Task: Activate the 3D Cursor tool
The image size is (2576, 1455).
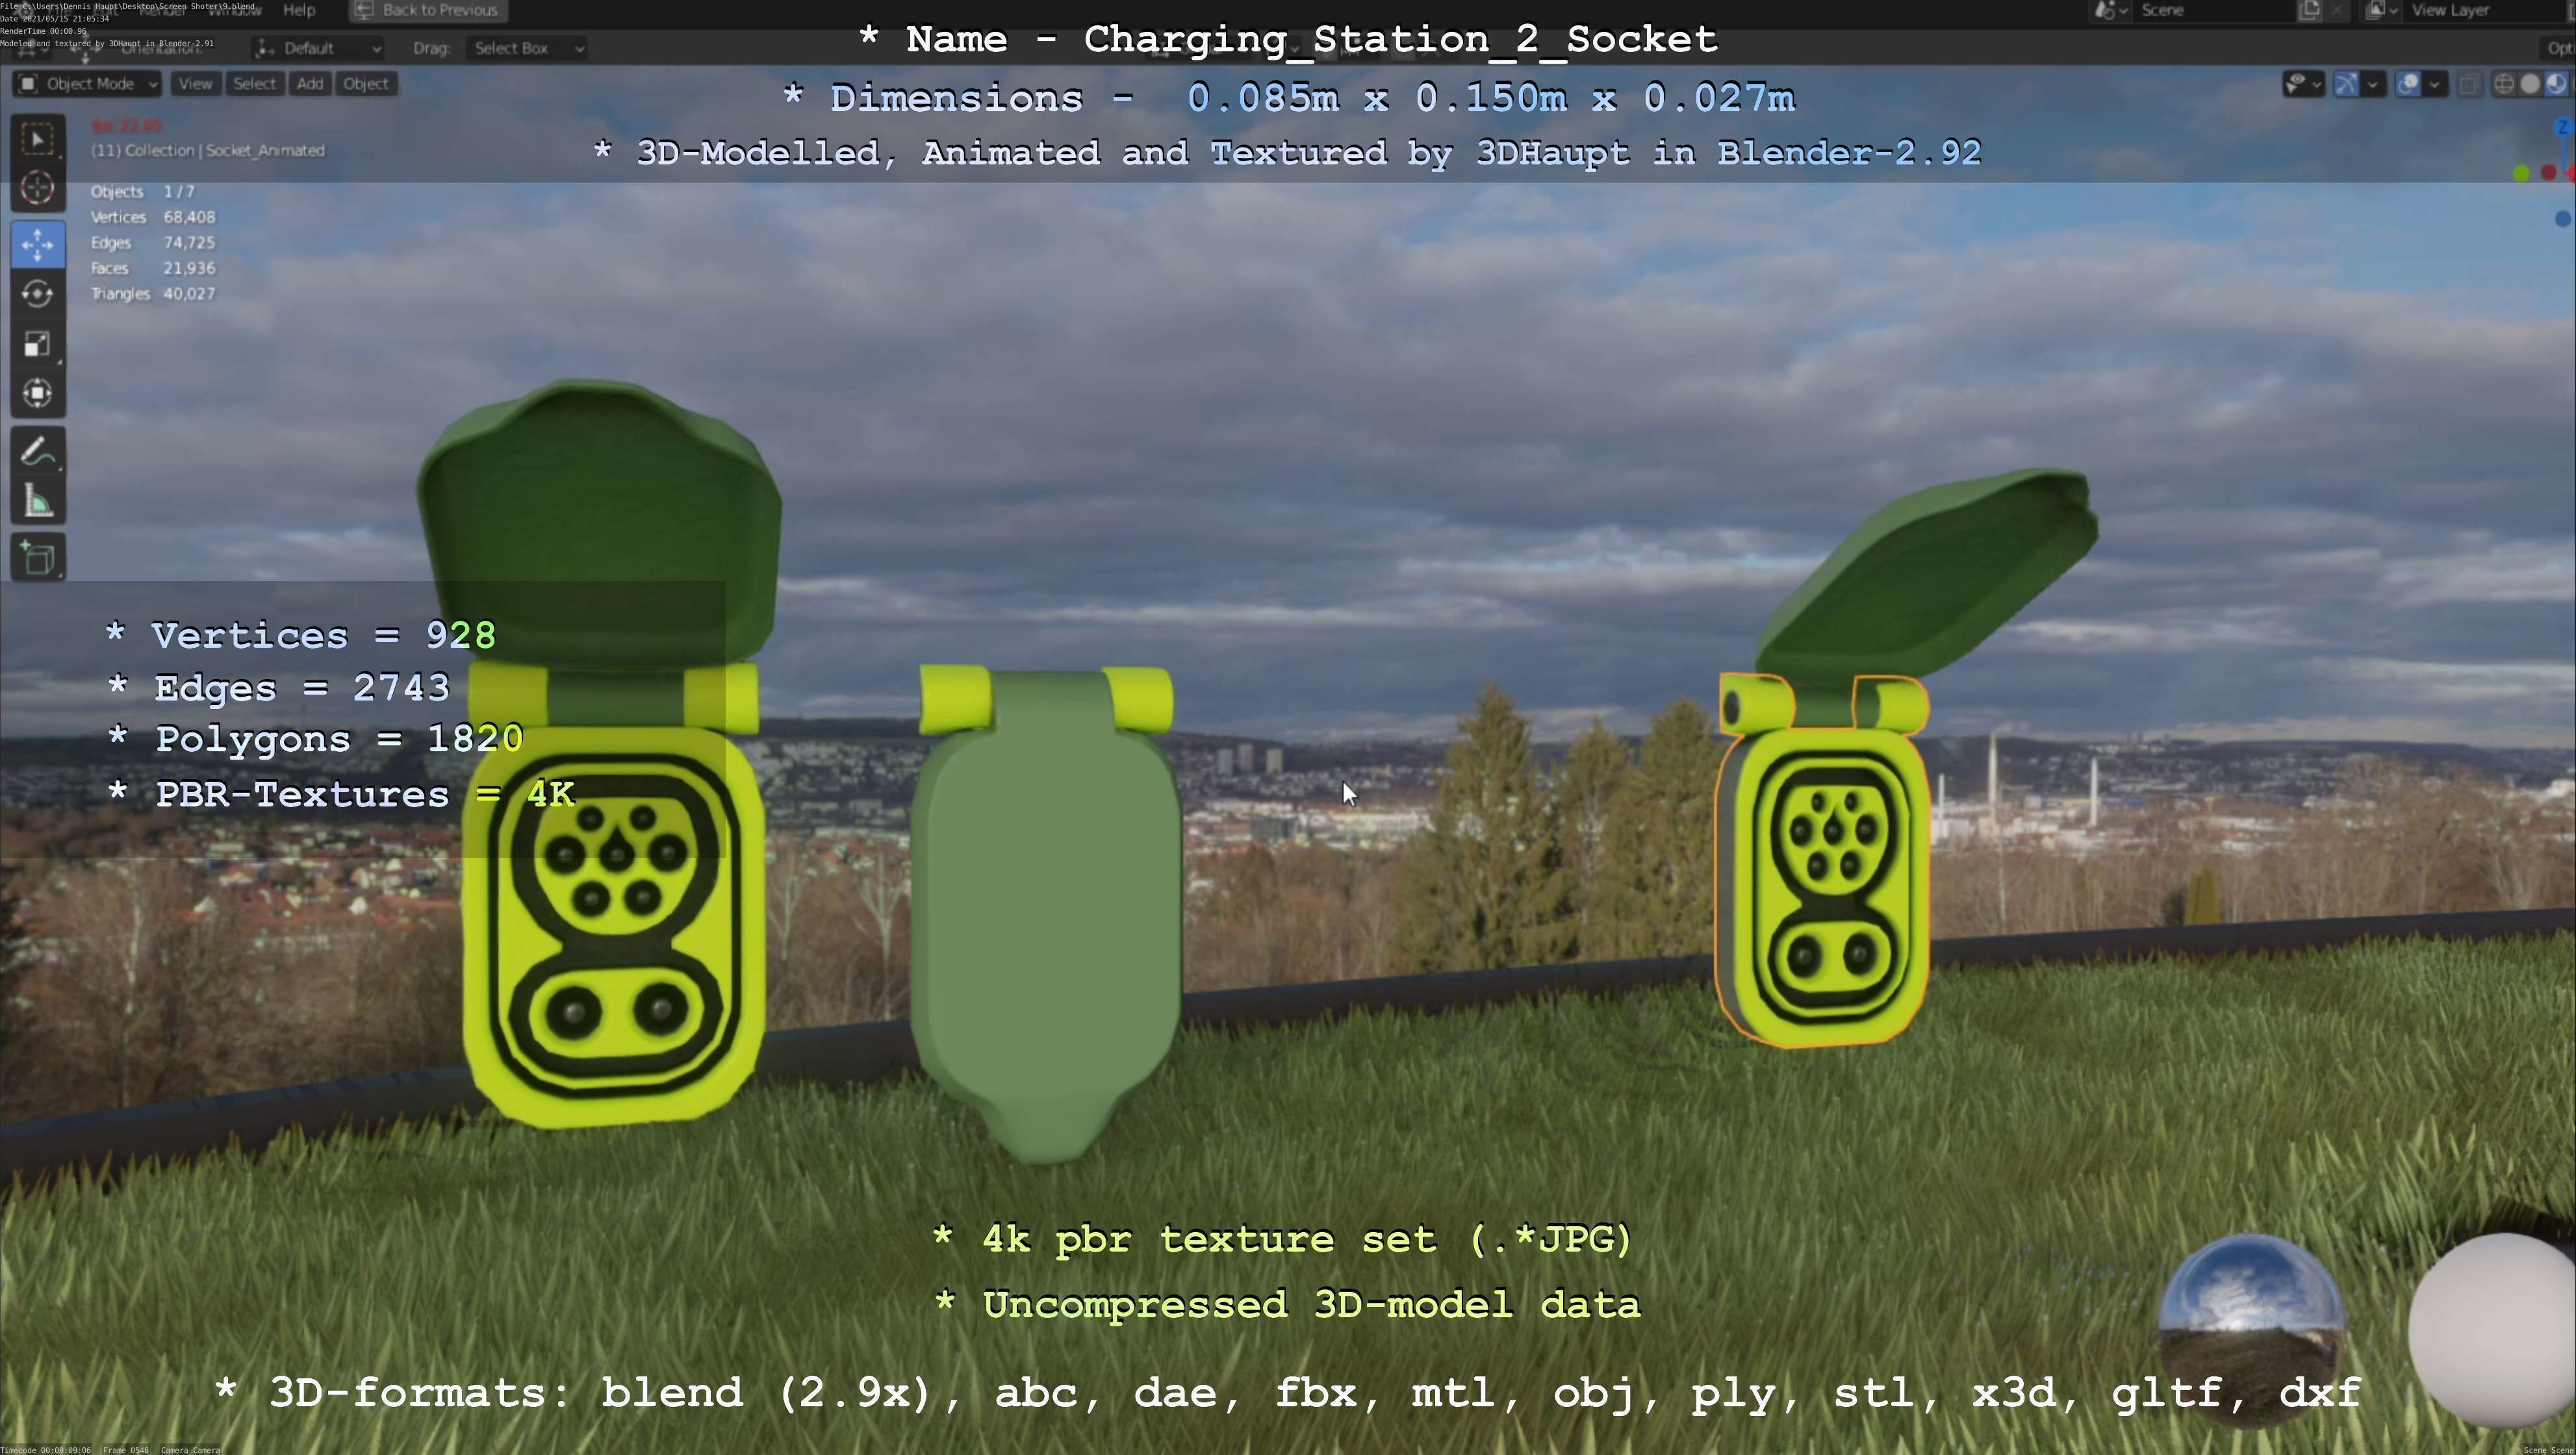Action: tap(38, 188)
